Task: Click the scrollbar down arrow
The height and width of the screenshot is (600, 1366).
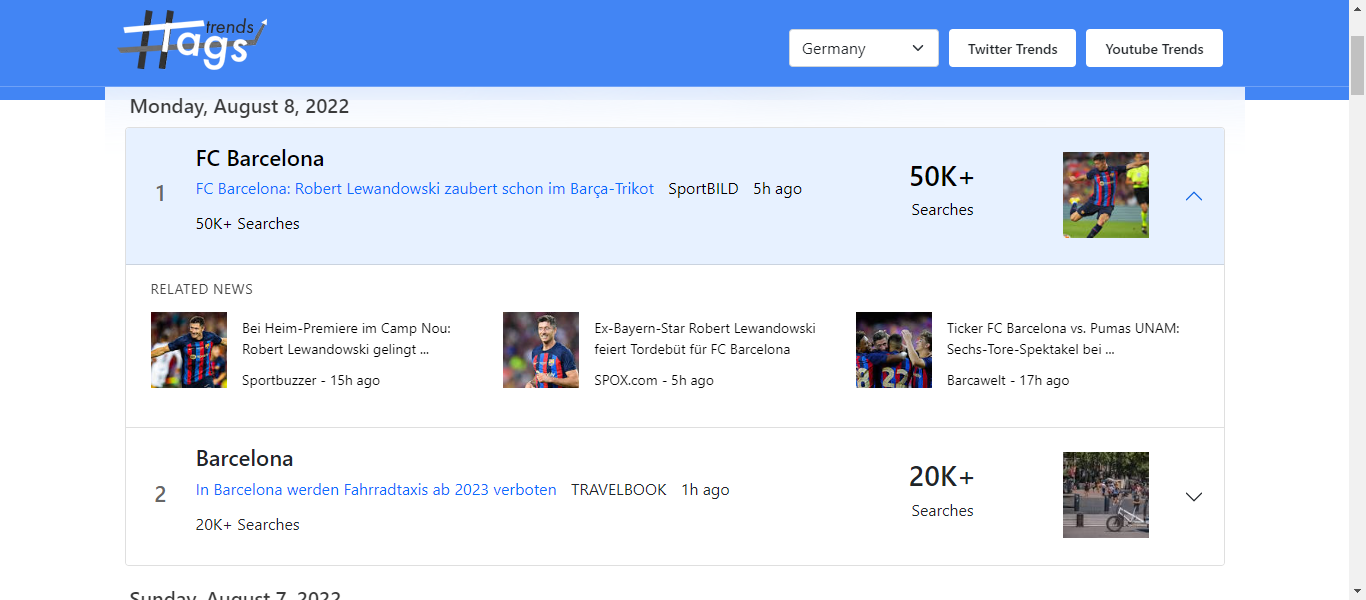Action: pos(1357,591)
